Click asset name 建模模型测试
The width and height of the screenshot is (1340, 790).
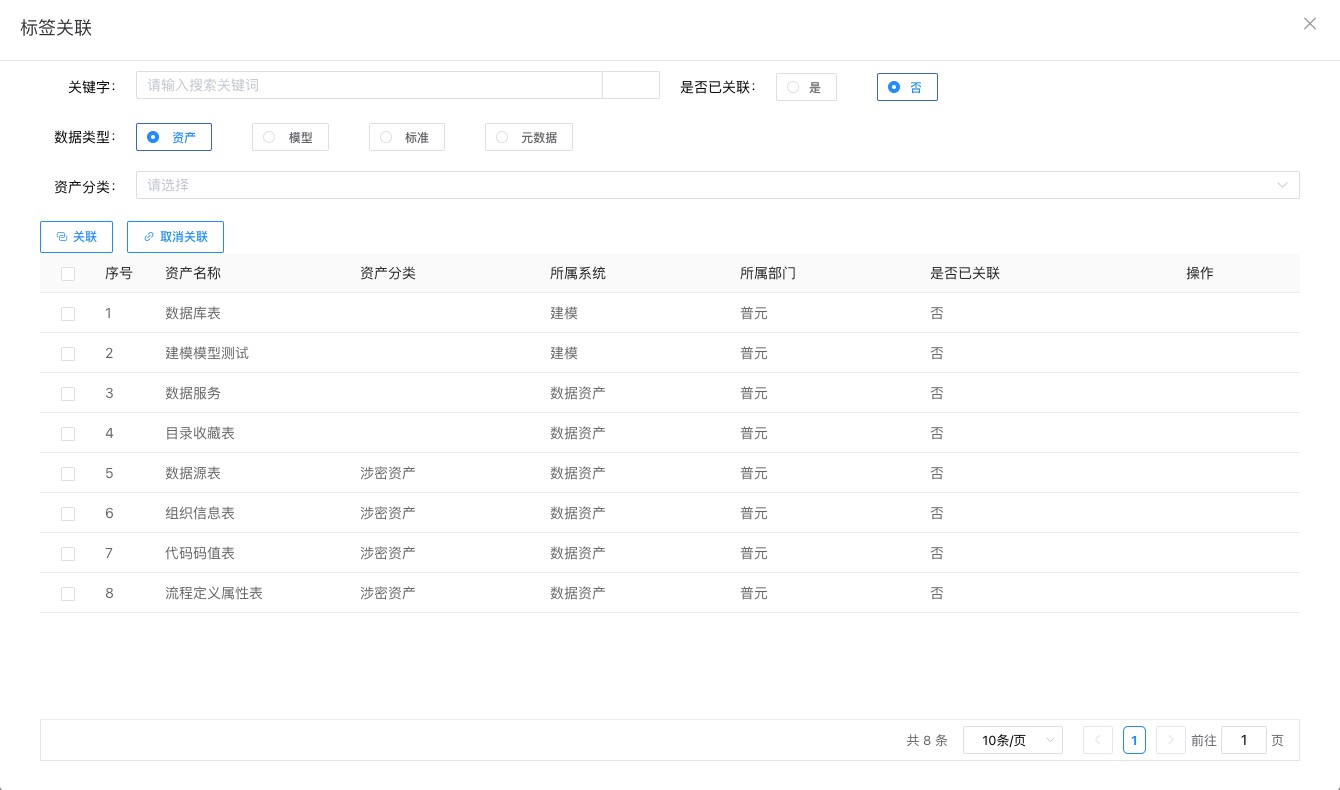(207, 353)
